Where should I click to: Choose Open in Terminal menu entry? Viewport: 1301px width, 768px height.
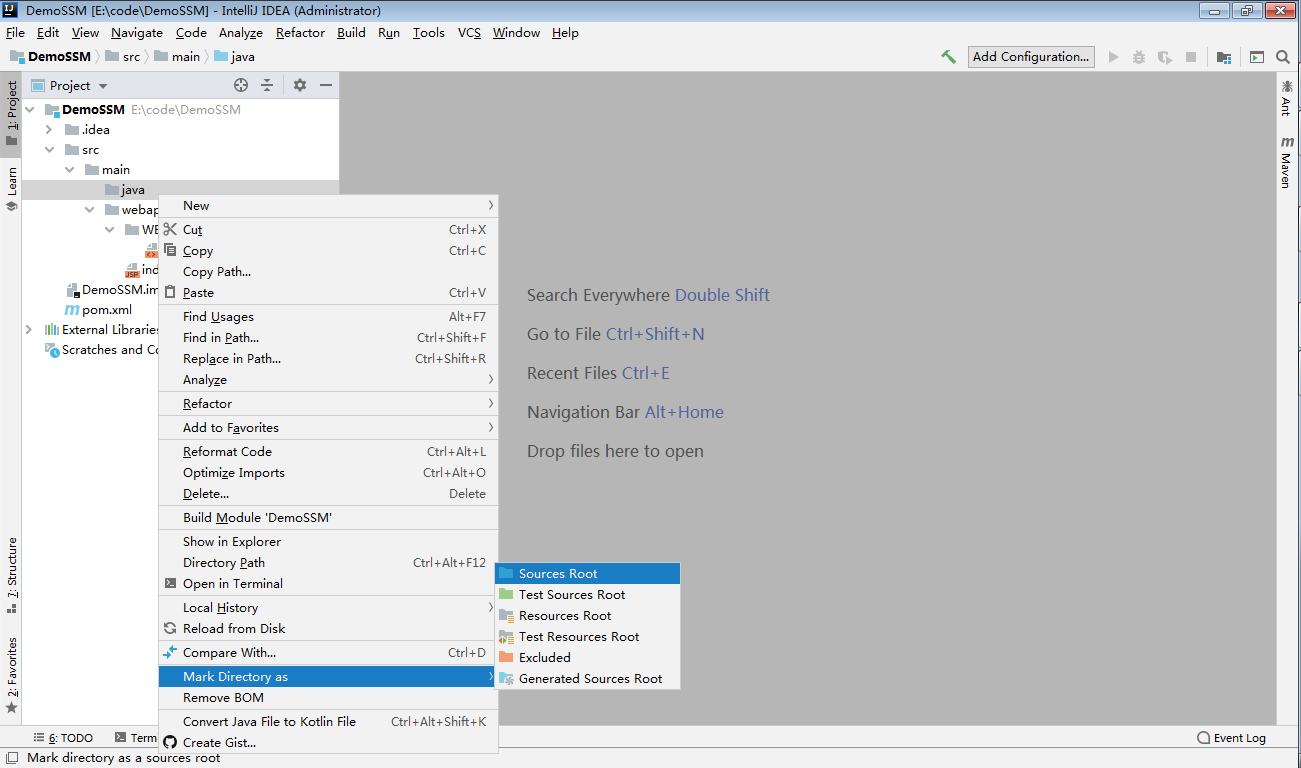point(328,584)
